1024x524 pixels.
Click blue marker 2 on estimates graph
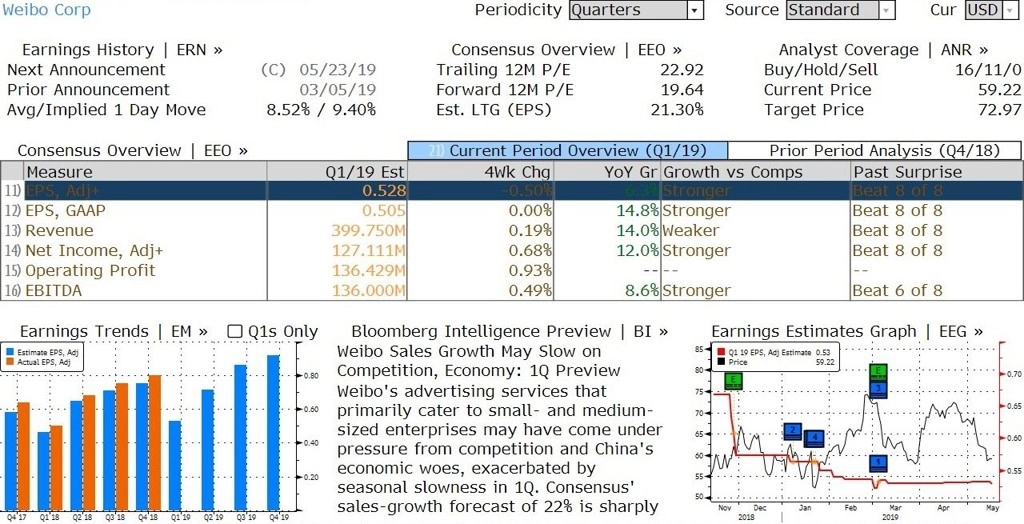pyautogui.click(x=793, y=431)
